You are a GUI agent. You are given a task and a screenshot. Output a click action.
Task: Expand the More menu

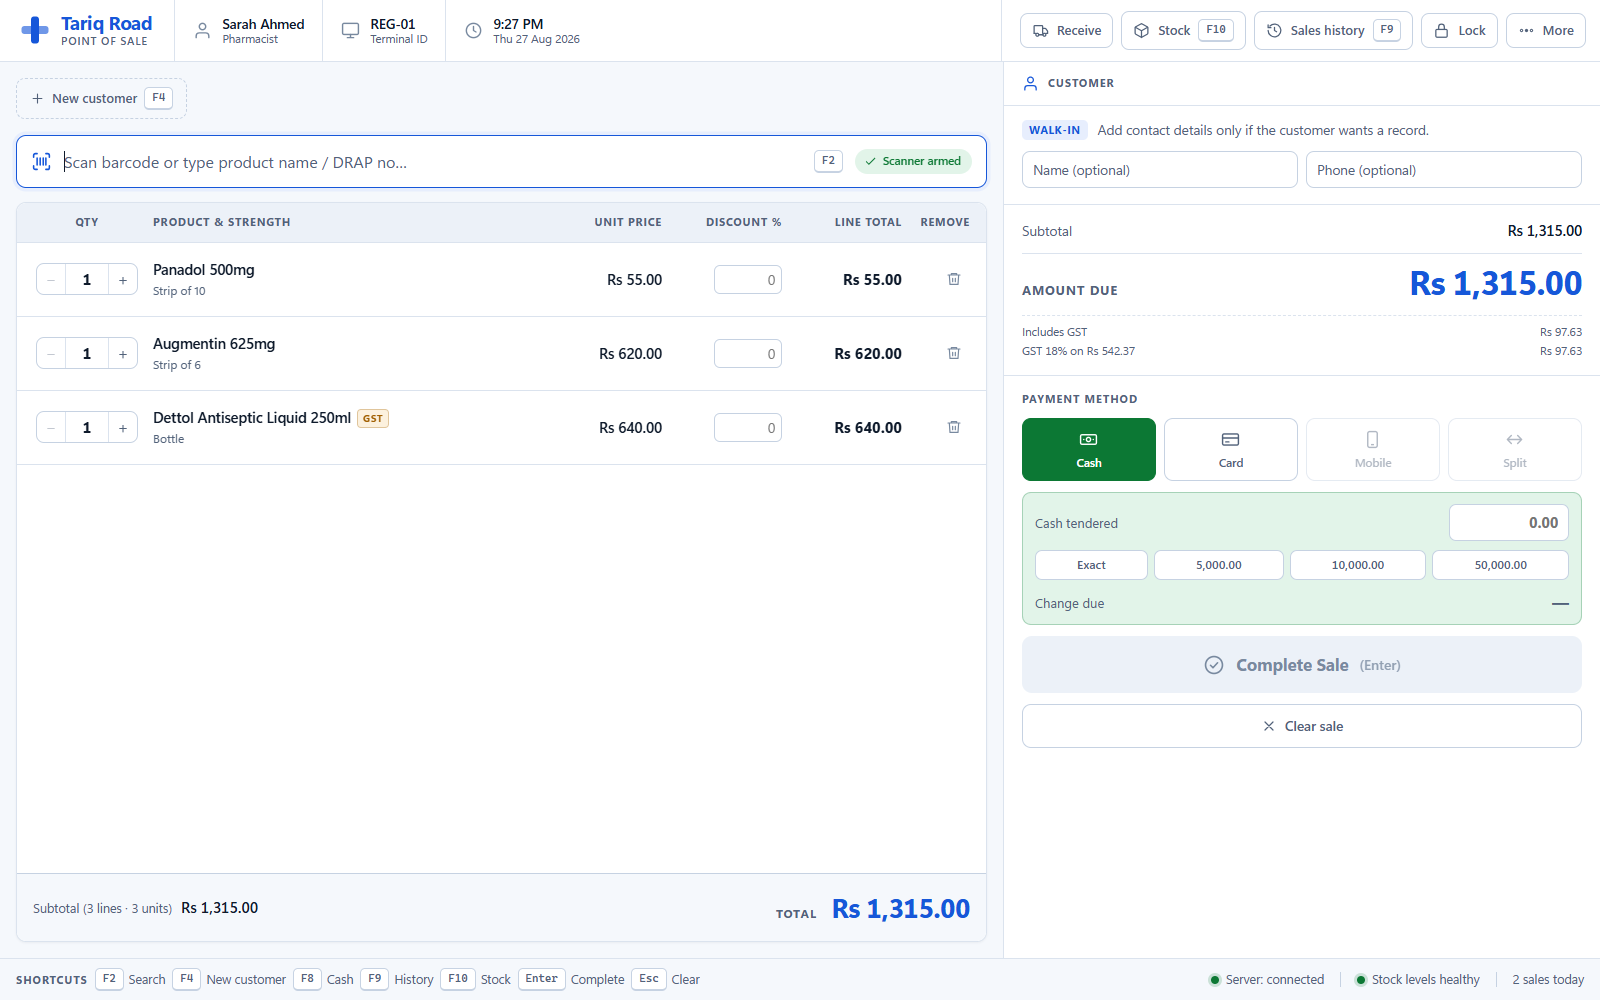pyautogui.click(x=1546, y=31)
